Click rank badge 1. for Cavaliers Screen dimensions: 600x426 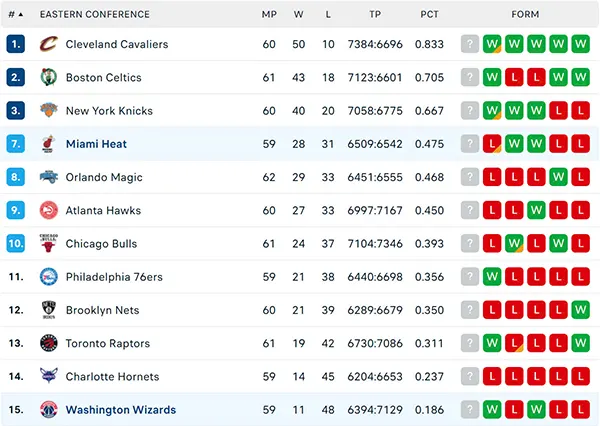(x=16, y=44)
